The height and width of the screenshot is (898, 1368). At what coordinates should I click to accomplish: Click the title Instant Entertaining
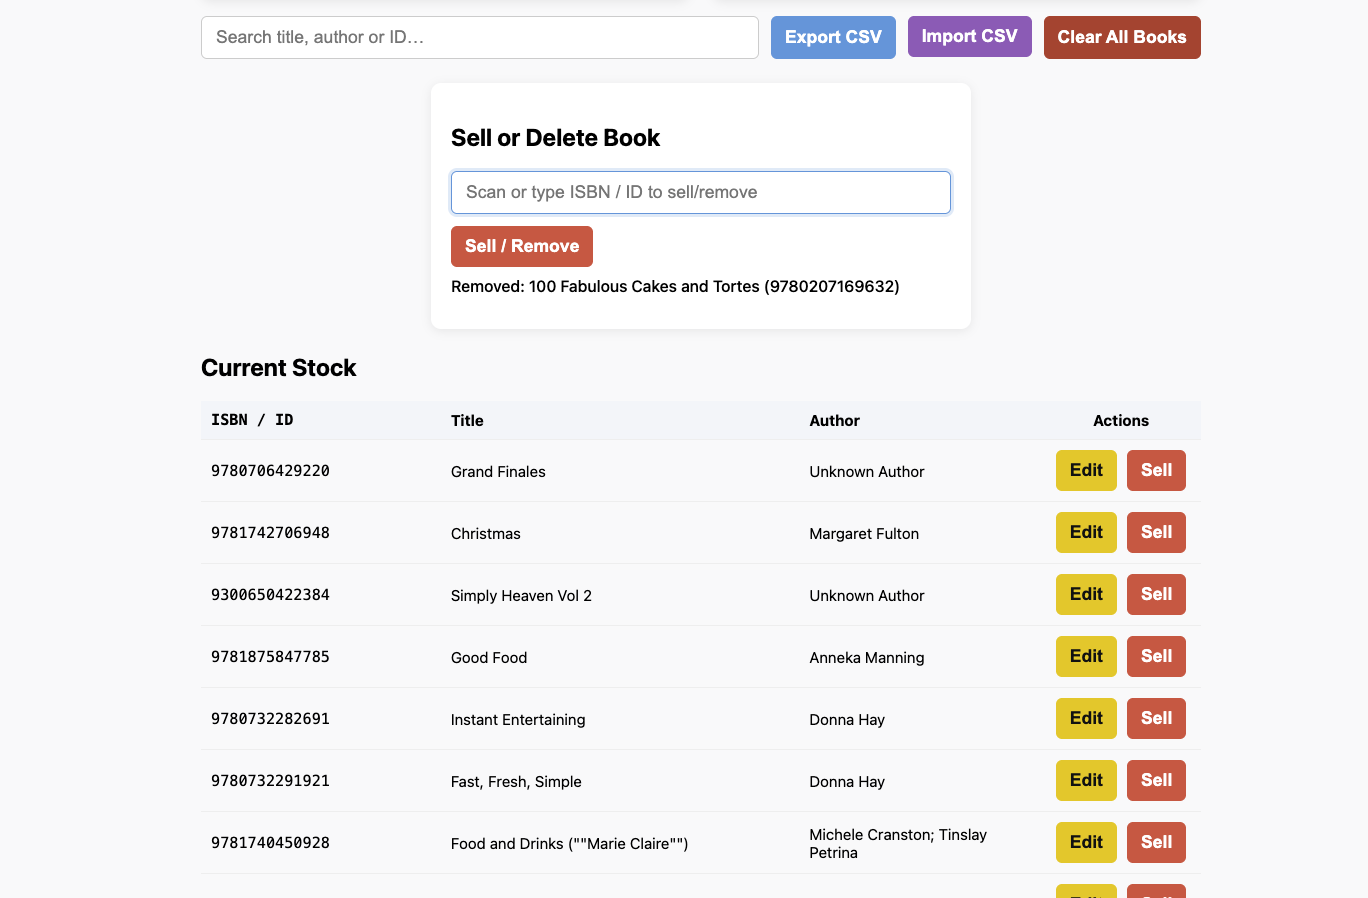click(518, 720)
